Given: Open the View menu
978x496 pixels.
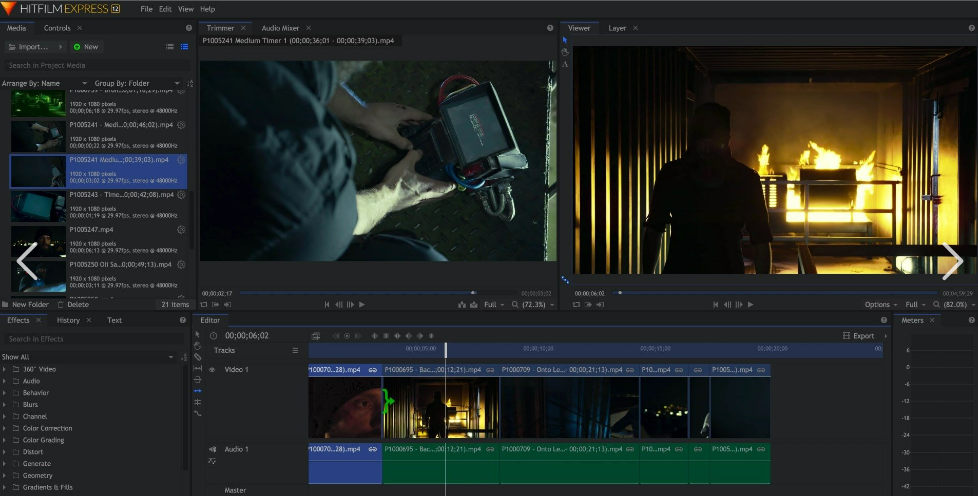Looking at the screenshot, I should coord(186,9).
